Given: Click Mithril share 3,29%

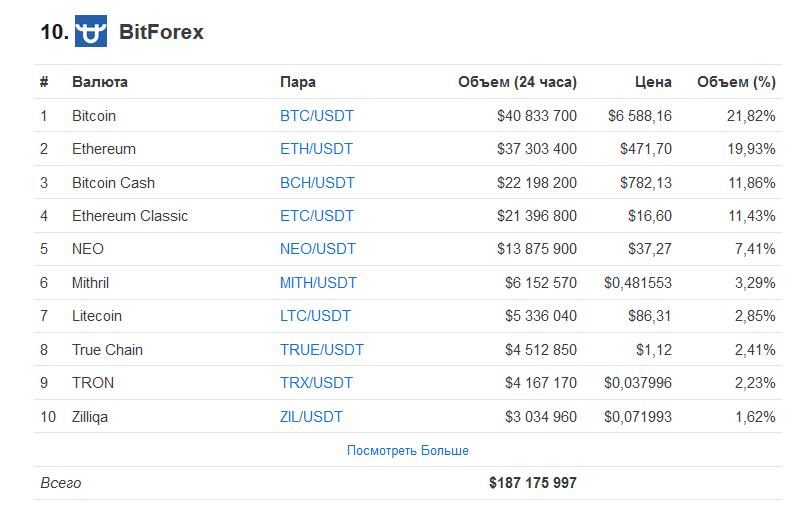Looking at the screenshot, I should pyautogui.click(x=755, y=283).
